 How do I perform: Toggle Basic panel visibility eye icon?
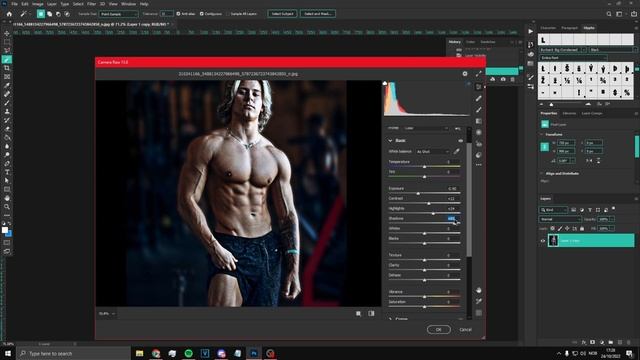coord(460,140)
